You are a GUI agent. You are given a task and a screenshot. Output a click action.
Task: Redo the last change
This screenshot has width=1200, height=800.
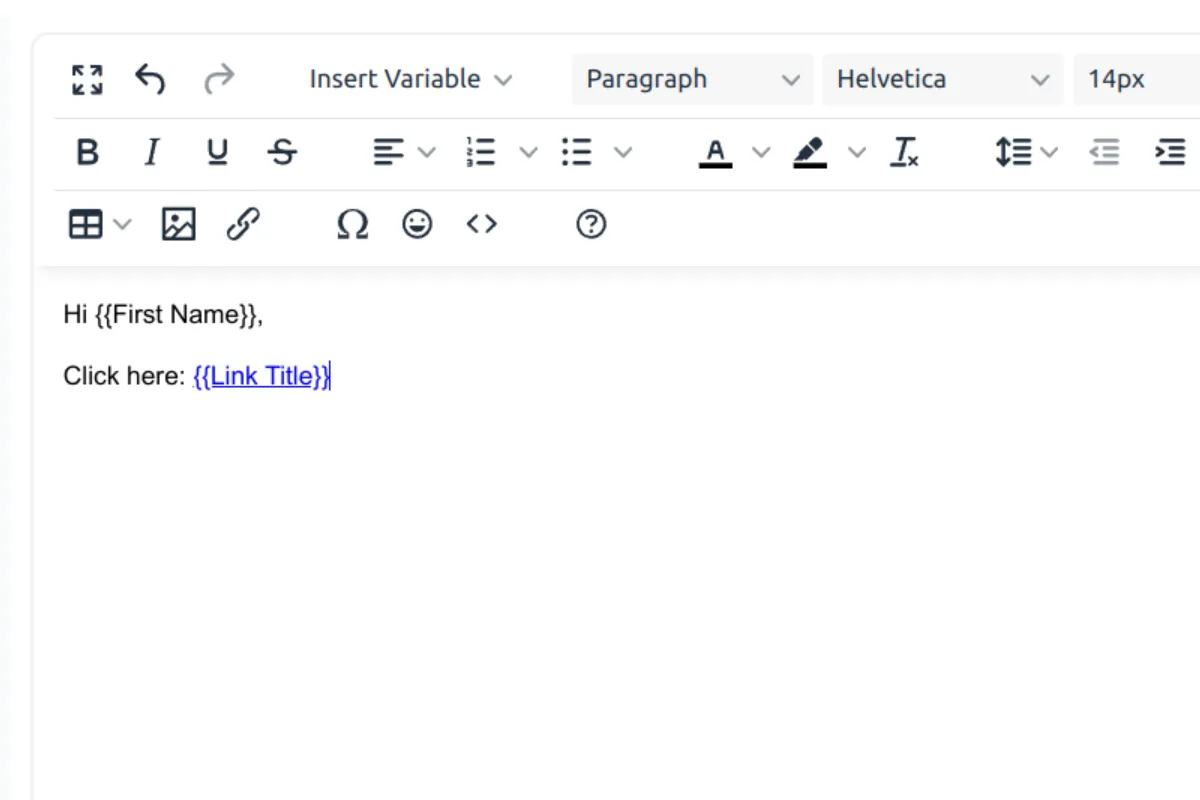coord(219,79)
